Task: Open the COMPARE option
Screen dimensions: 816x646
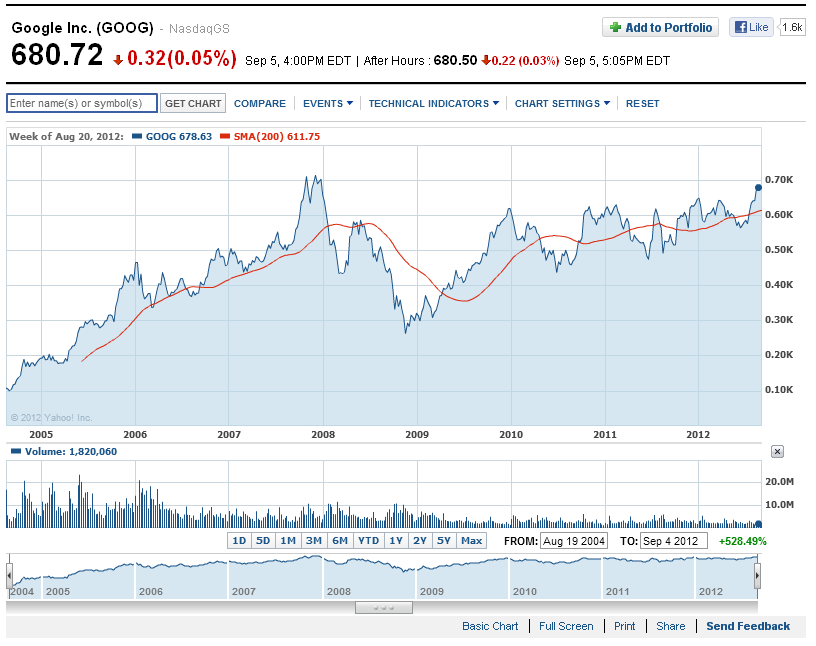Action: tap(260, 104)
